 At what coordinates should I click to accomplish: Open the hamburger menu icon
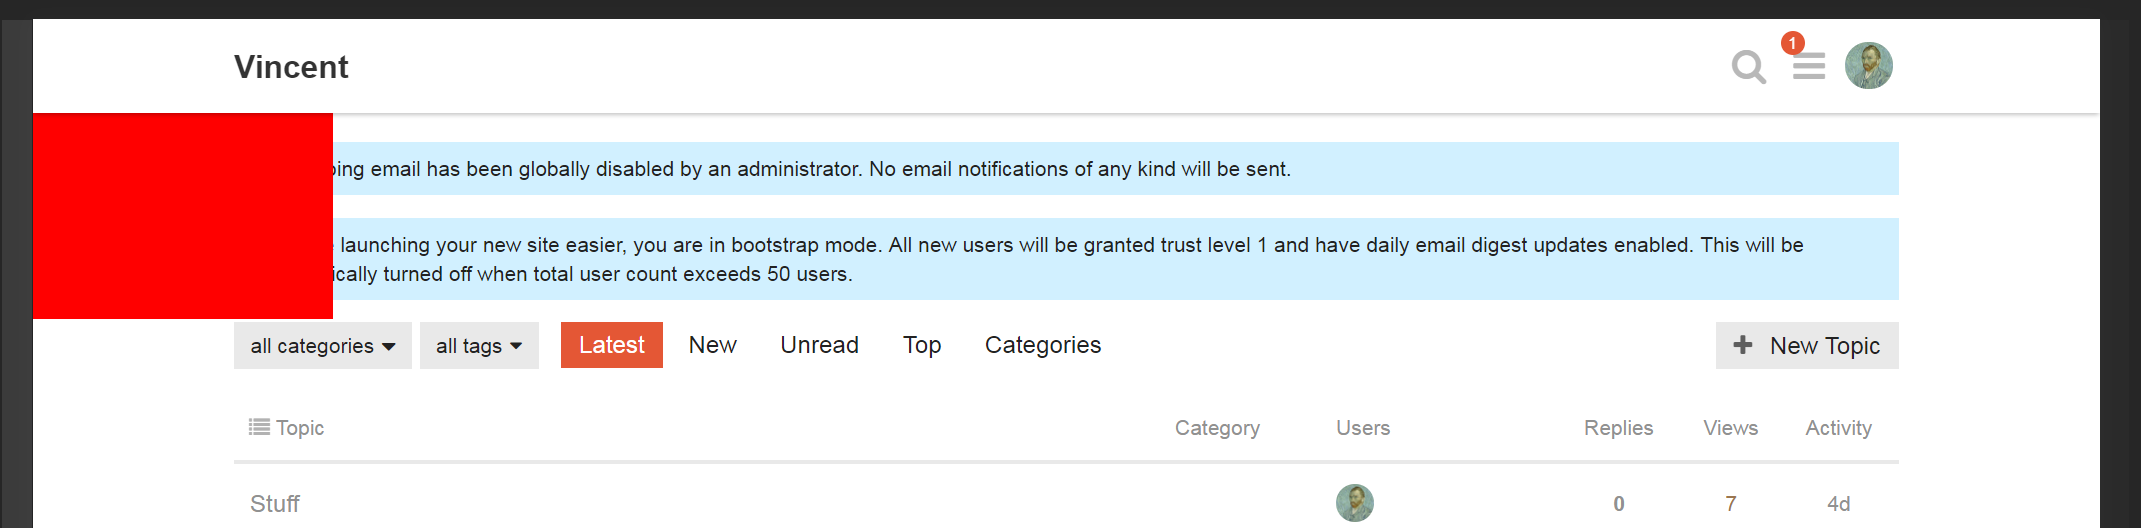tap(1808, 67)
